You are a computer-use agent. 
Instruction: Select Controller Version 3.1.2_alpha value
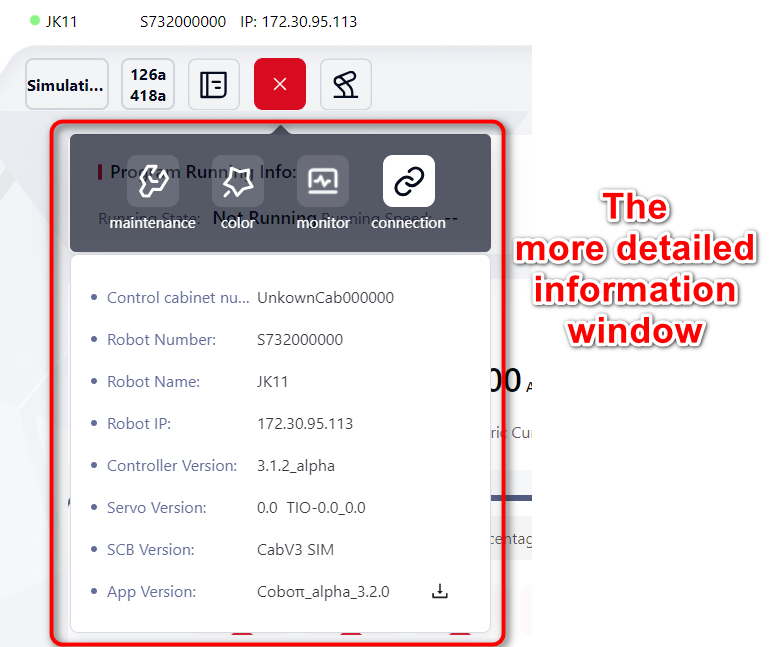click(x=296, y=466)
